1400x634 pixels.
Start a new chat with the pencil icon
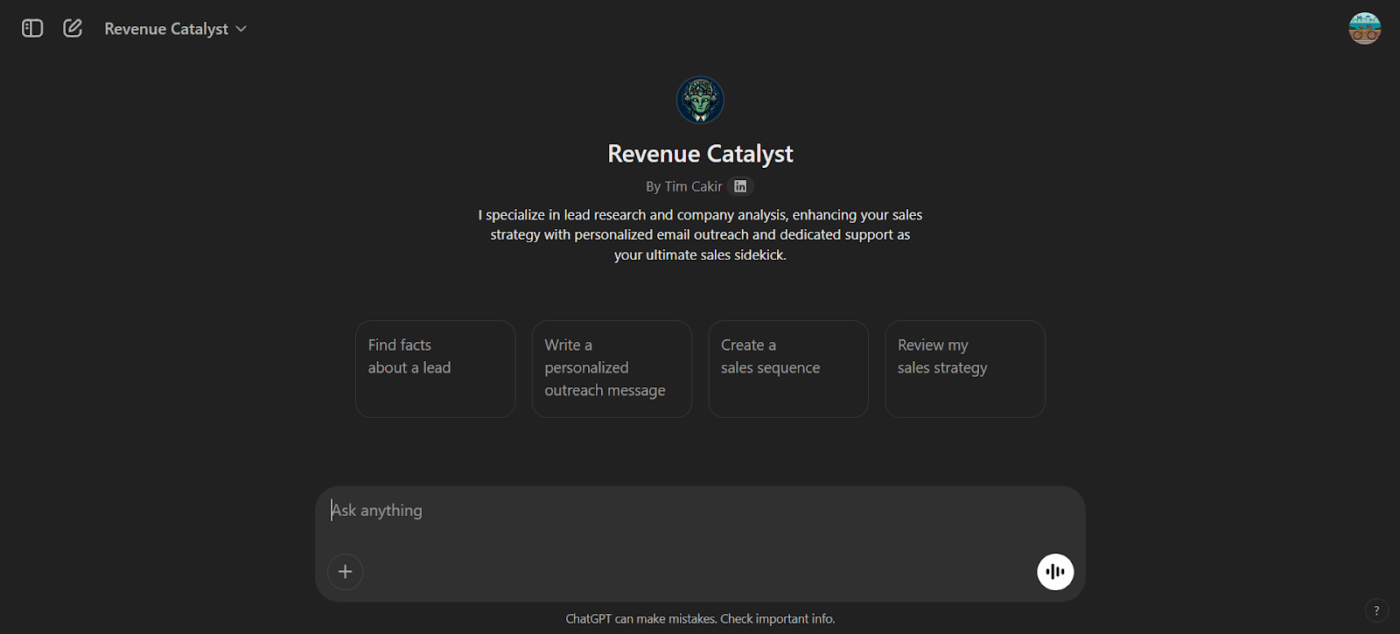(73, 29)
